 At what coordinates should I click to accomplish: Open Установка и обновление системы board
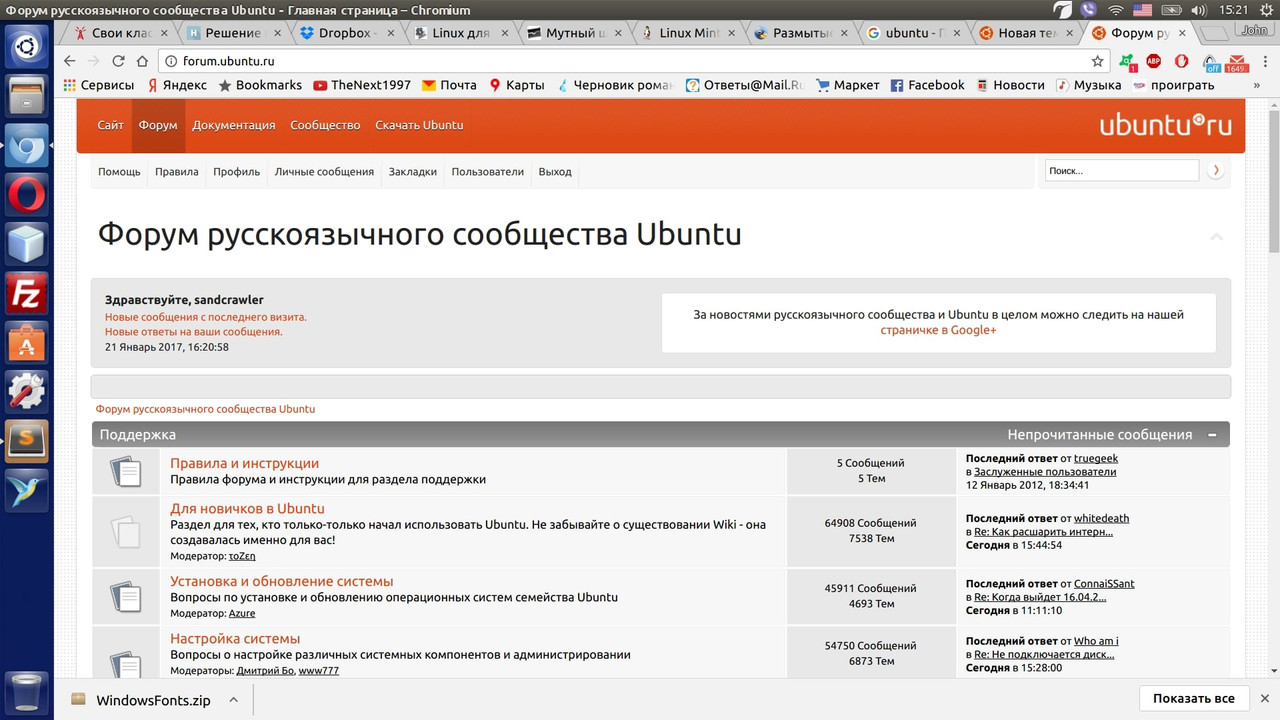[282, 581]
